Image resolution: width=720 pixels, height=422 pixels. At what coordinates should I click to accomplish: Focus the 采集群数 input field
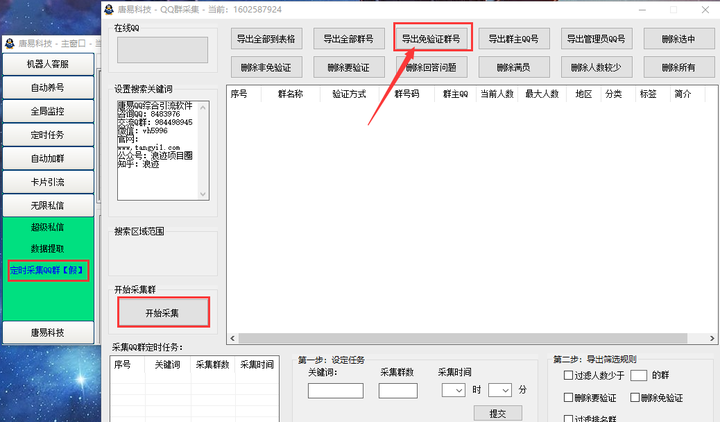[x=398, y=391]
